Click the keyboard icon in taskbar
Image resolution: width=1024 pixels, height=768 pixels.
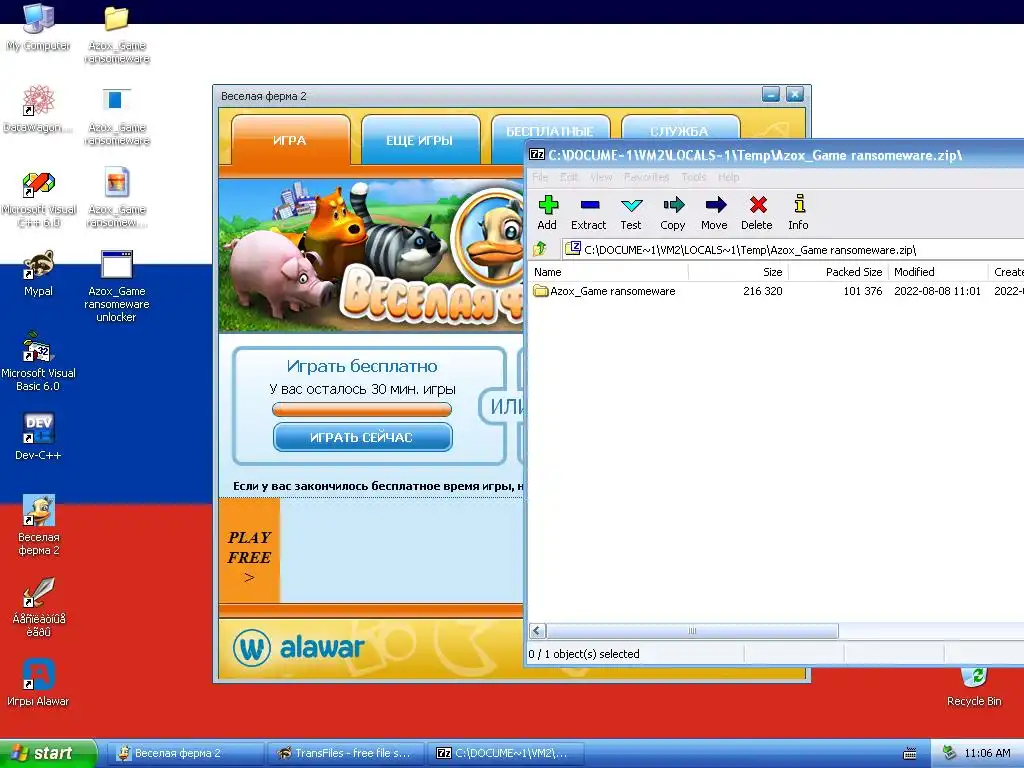(909, 754)
